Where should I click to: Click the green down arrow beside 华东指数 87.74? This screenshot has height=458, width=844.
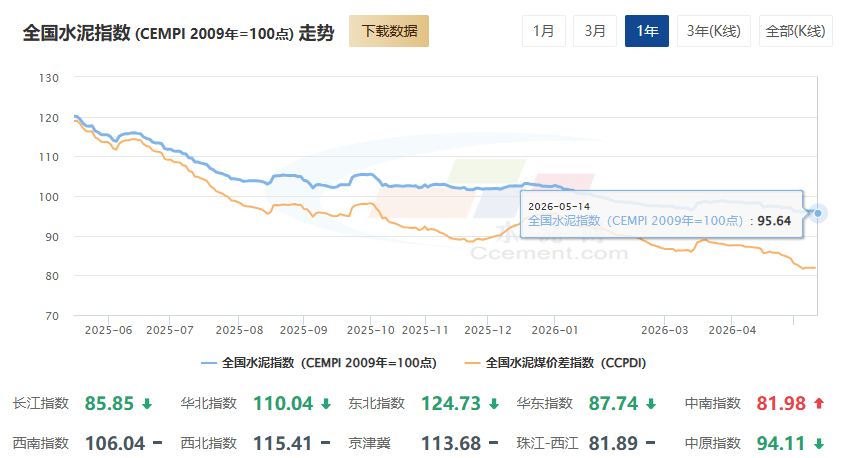pyautogui.click(x=651, y=404)
